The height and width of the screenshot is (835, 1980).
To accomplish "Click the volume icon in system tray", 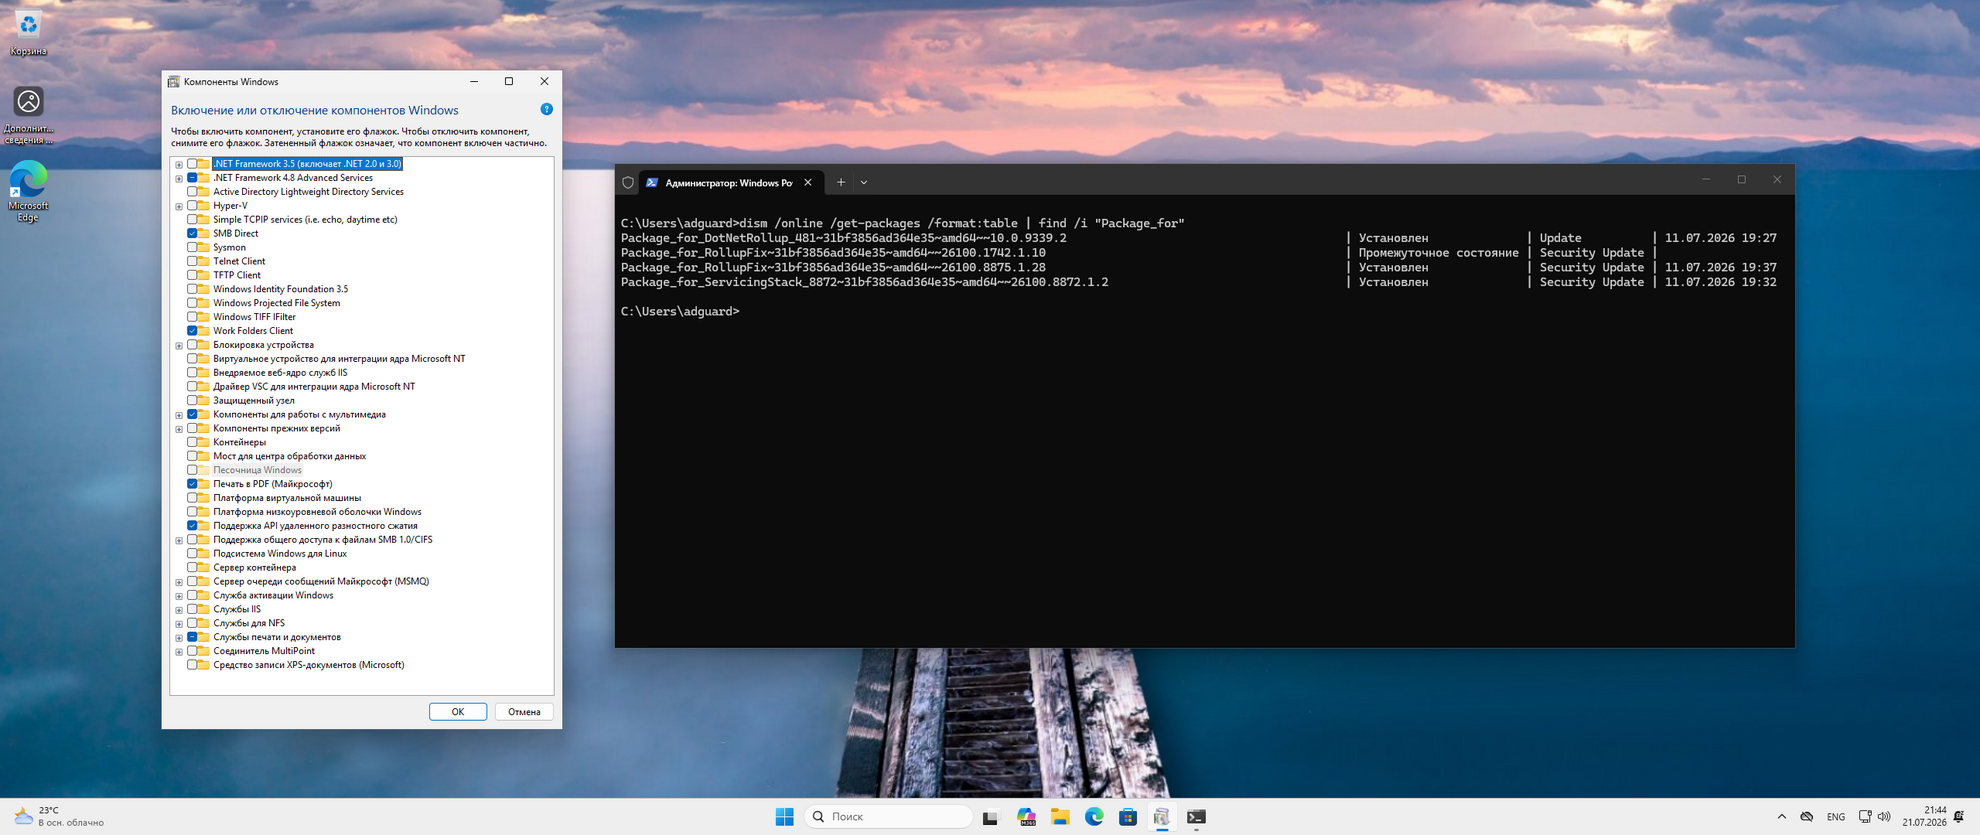I will tap(1884, 817).
